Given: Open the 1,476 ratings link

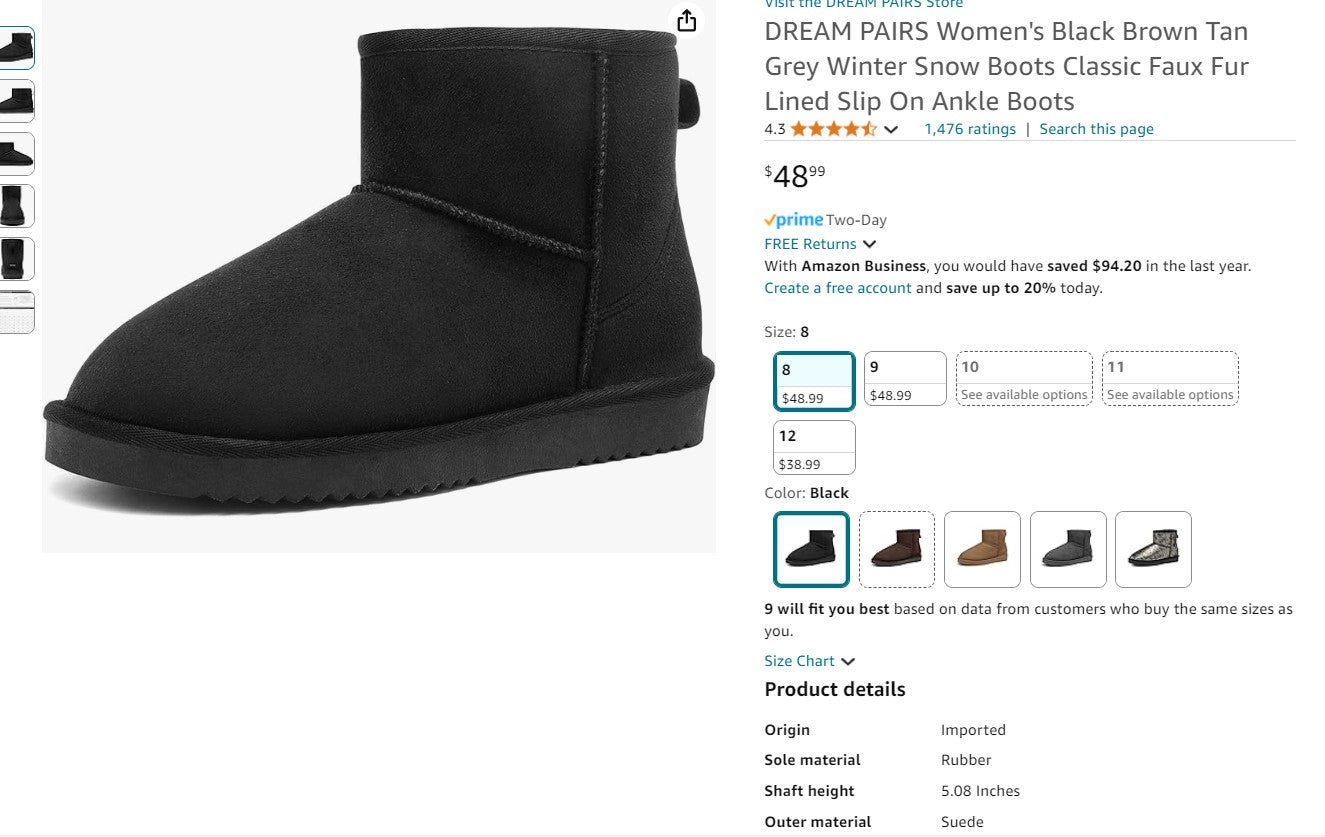Looking at the screenshot, I should 969,128.
